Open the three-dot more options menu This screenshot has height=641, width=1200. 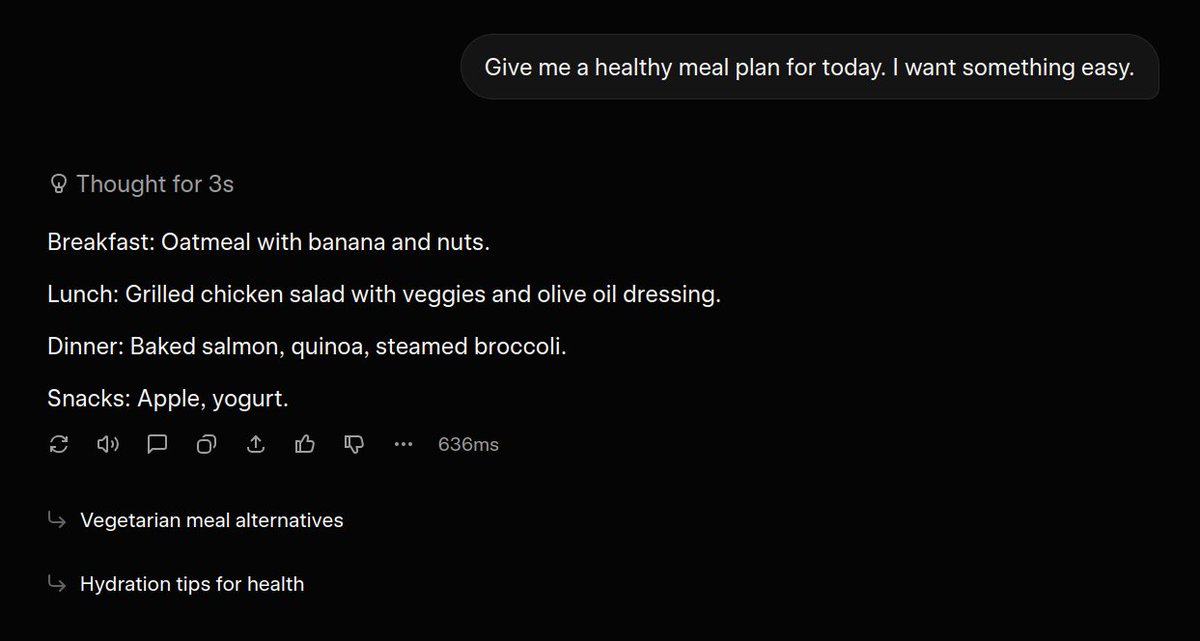[403, 444]
